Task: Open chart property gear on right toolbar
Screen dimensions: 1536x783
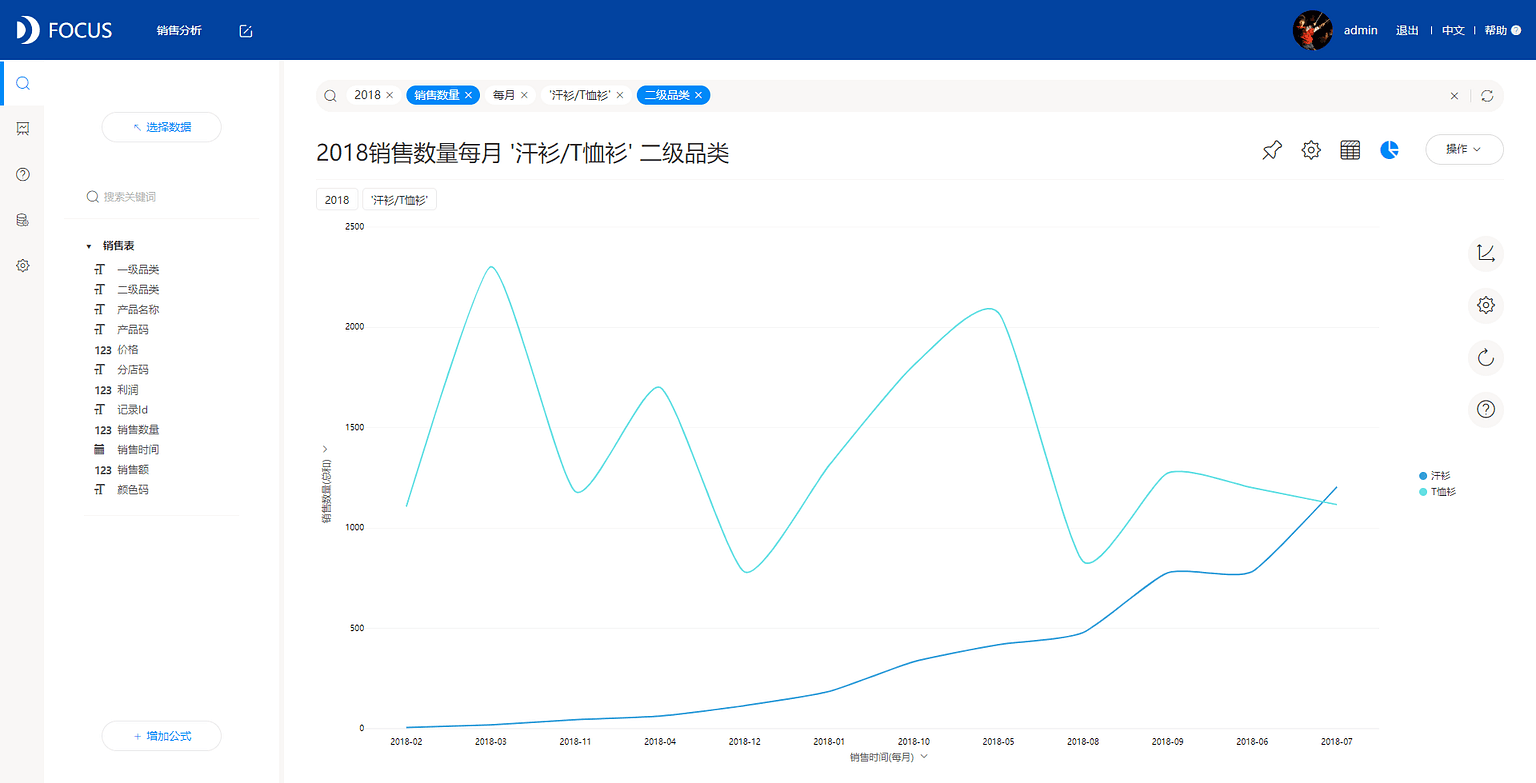Action: 1486,305
